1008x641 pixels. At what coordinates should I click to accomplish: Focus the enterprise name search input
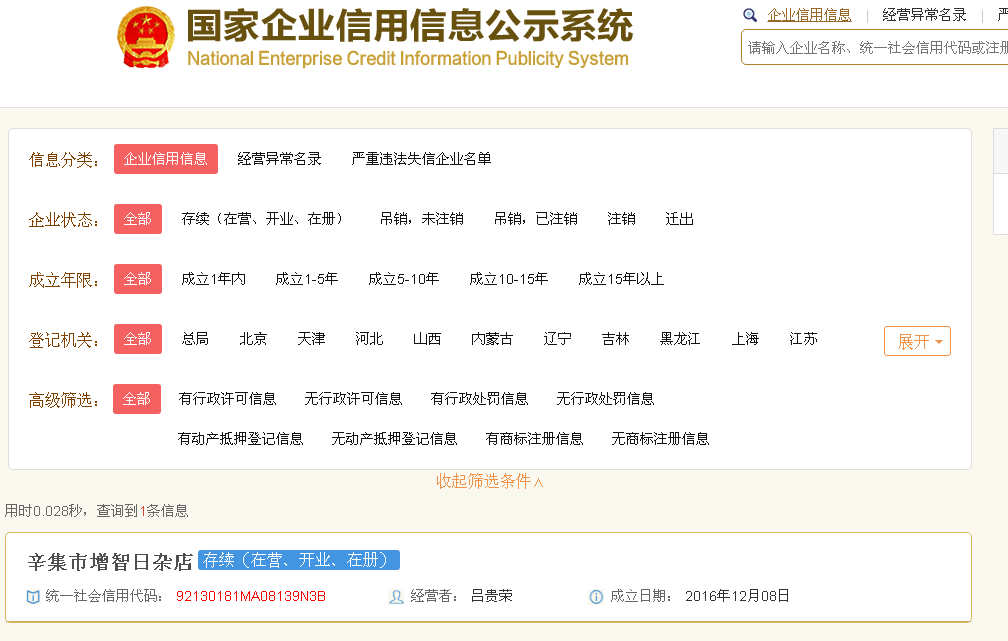click(874, 48)
